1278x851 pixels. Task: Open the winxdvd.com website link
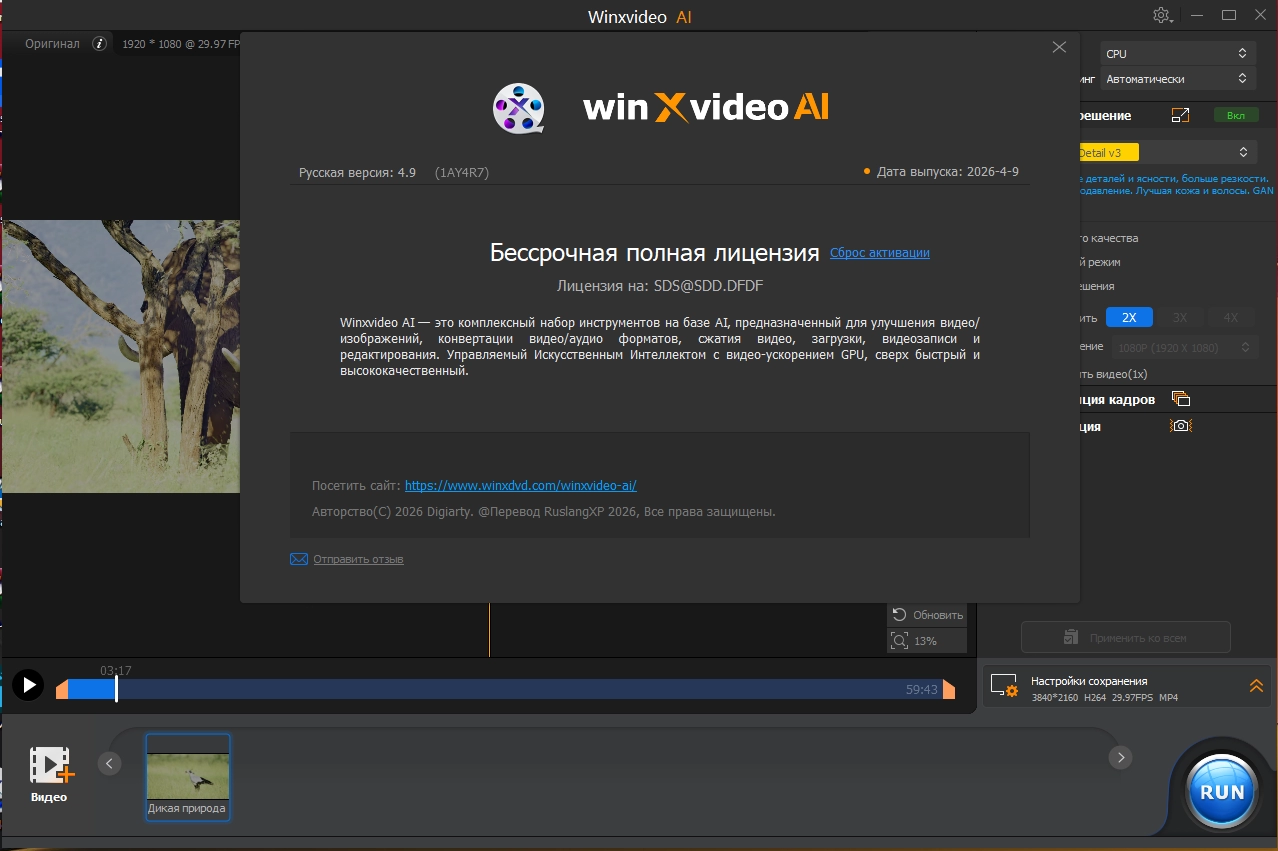tap(520, 486)
